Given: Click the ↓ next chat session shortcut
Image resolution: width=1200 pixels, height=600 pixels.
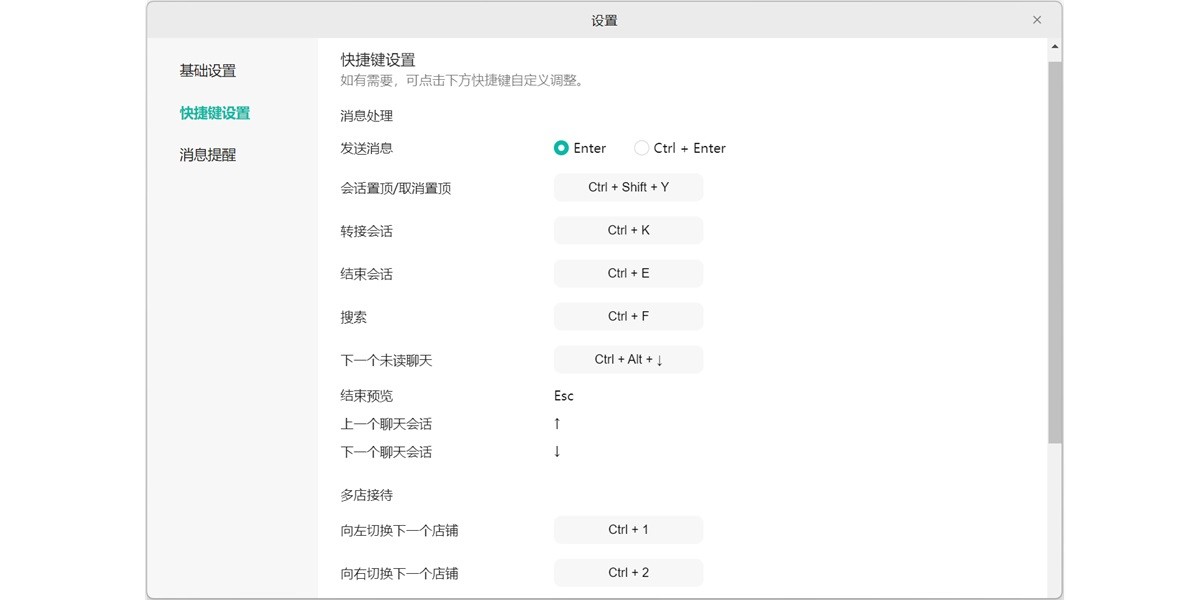Looking at the screenshot, I should [x=556, y=451].
